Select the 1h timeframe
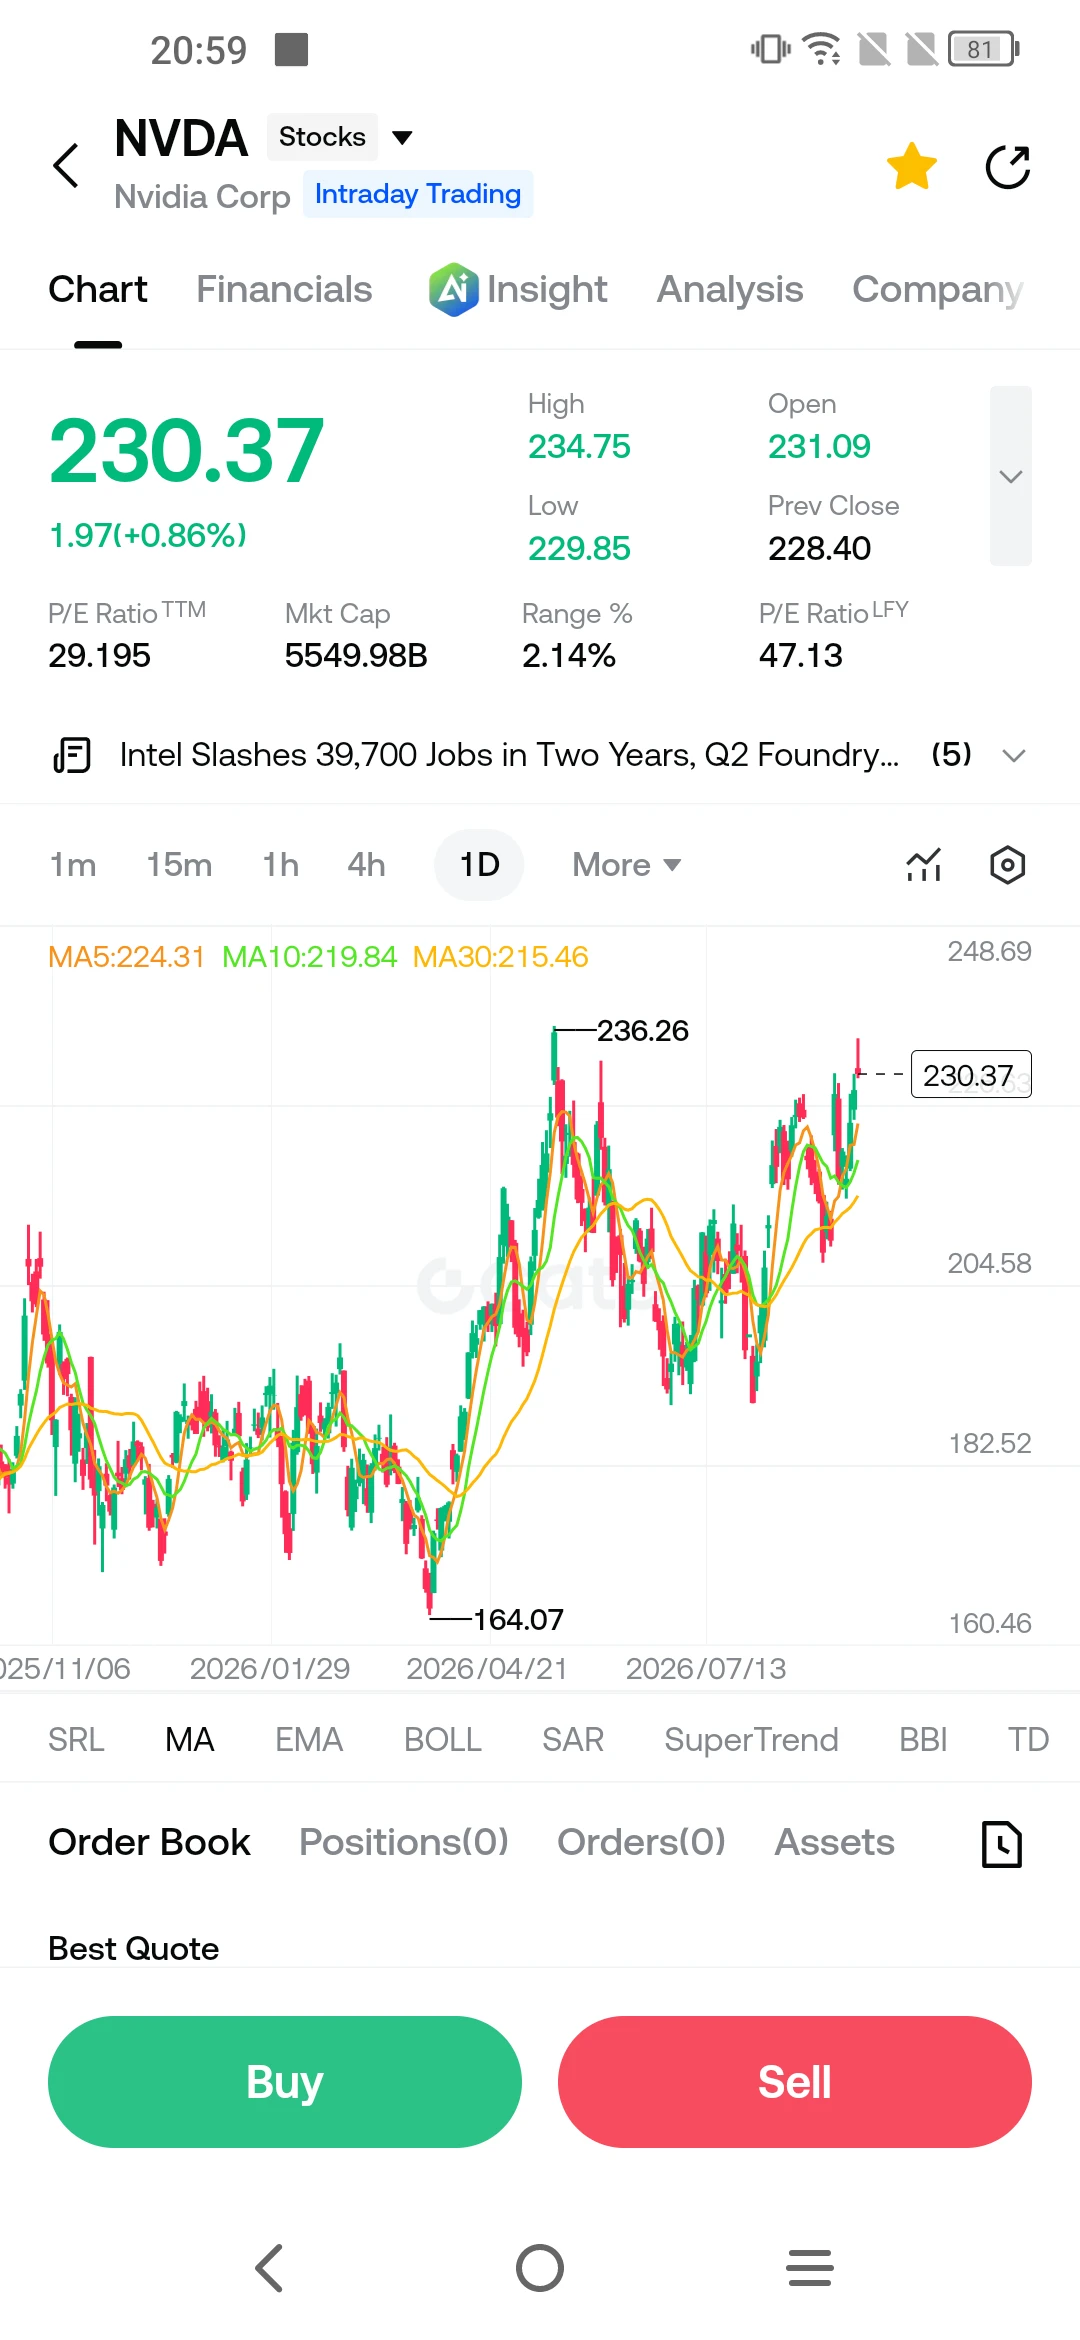 (x=281, y=865)
